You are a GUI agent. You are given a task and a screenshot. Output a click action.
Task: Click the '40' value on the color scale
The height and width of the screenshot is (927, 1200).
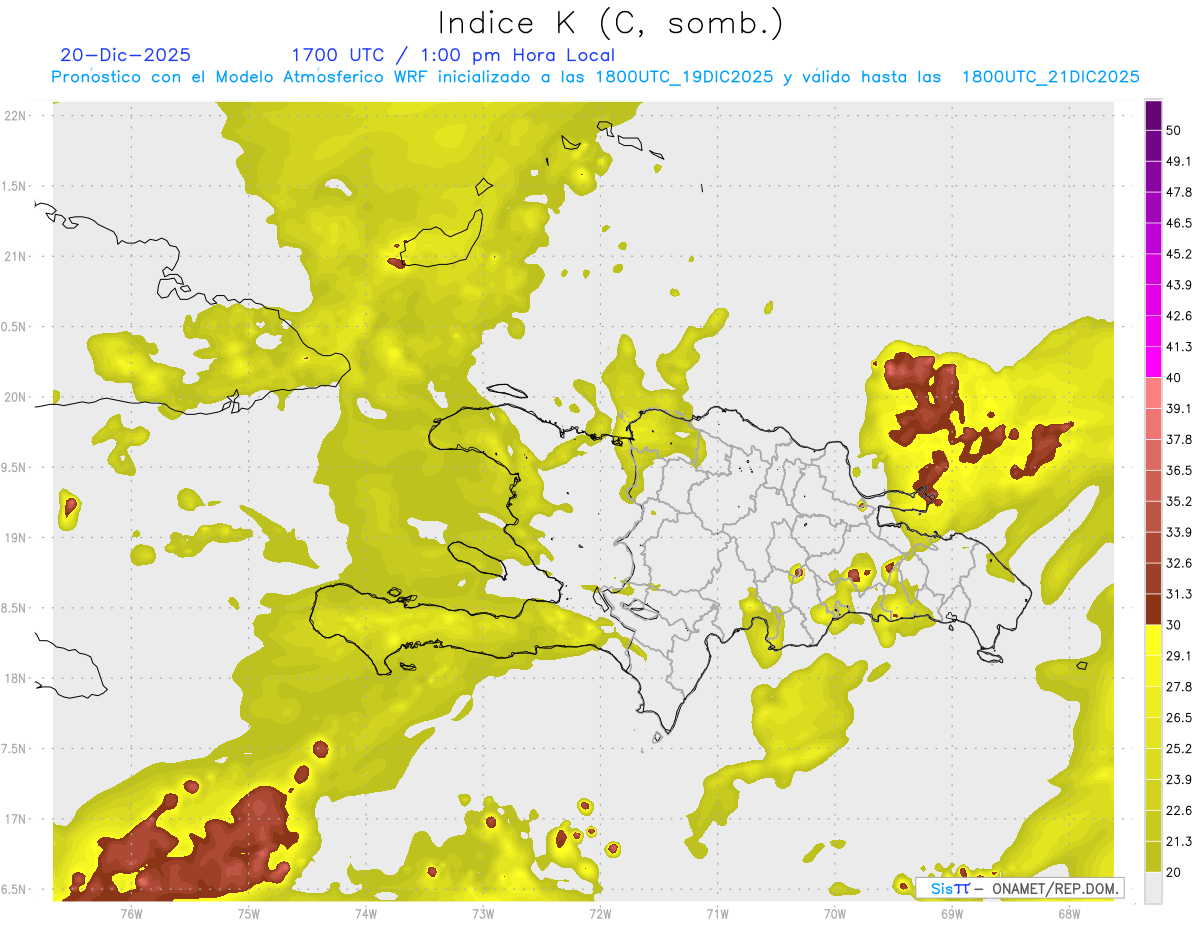[x=1175, y=378]
